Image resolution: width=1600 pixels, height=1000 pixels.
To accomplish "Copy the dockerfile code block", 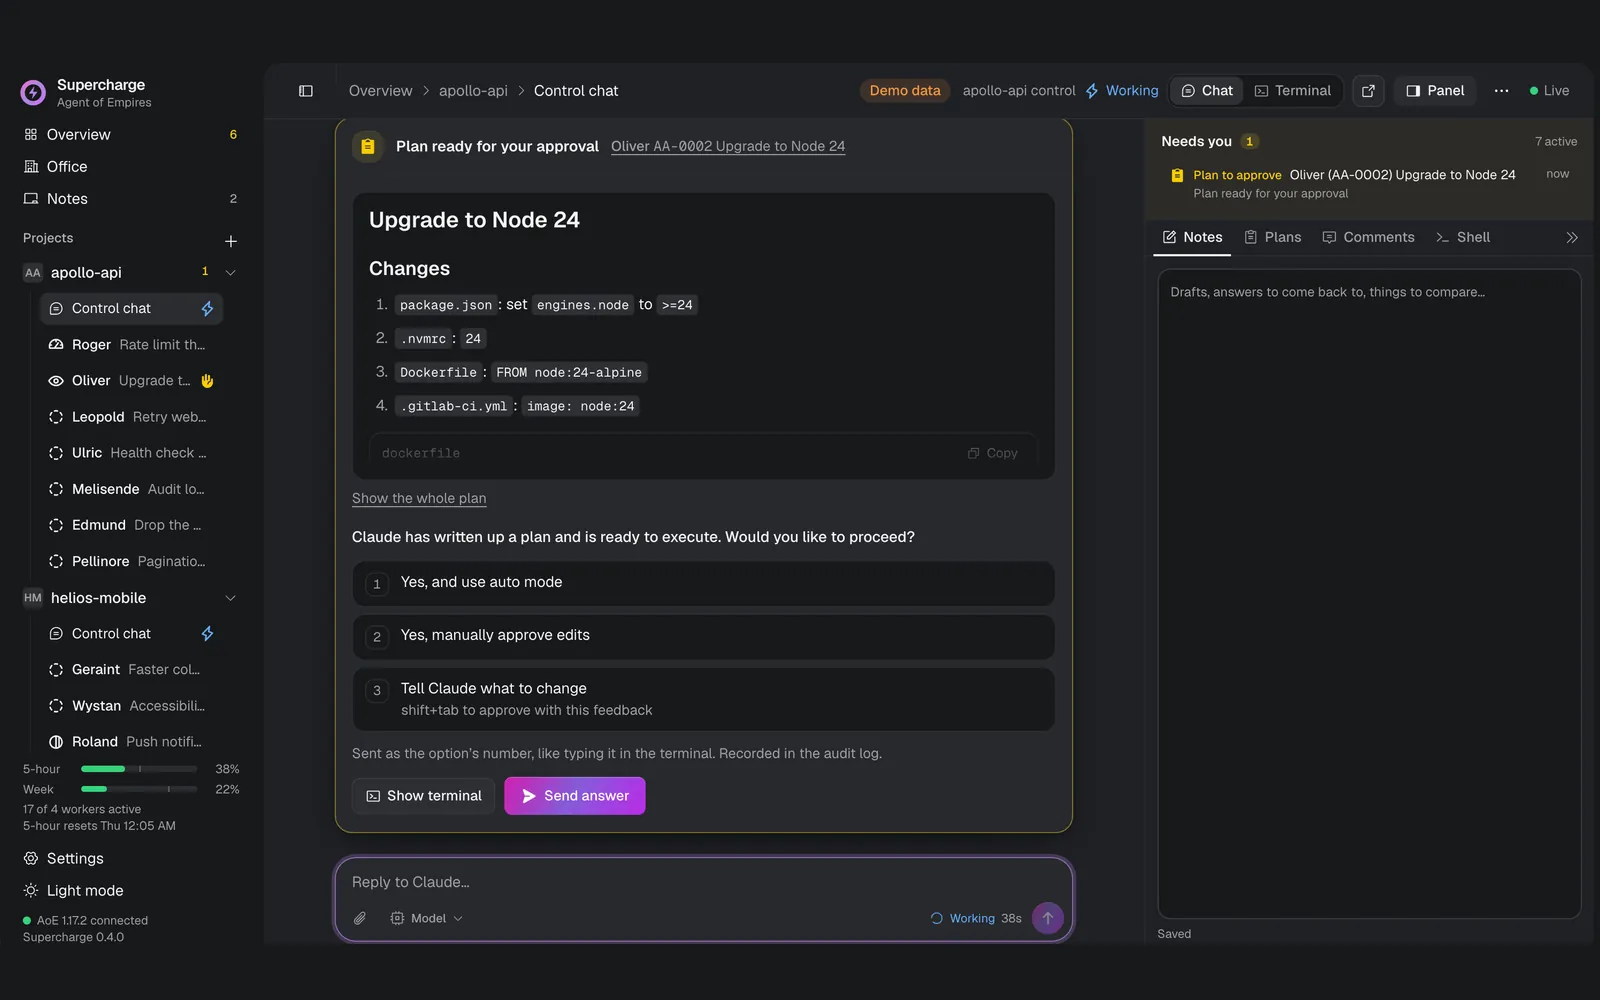I will (992, 453).
